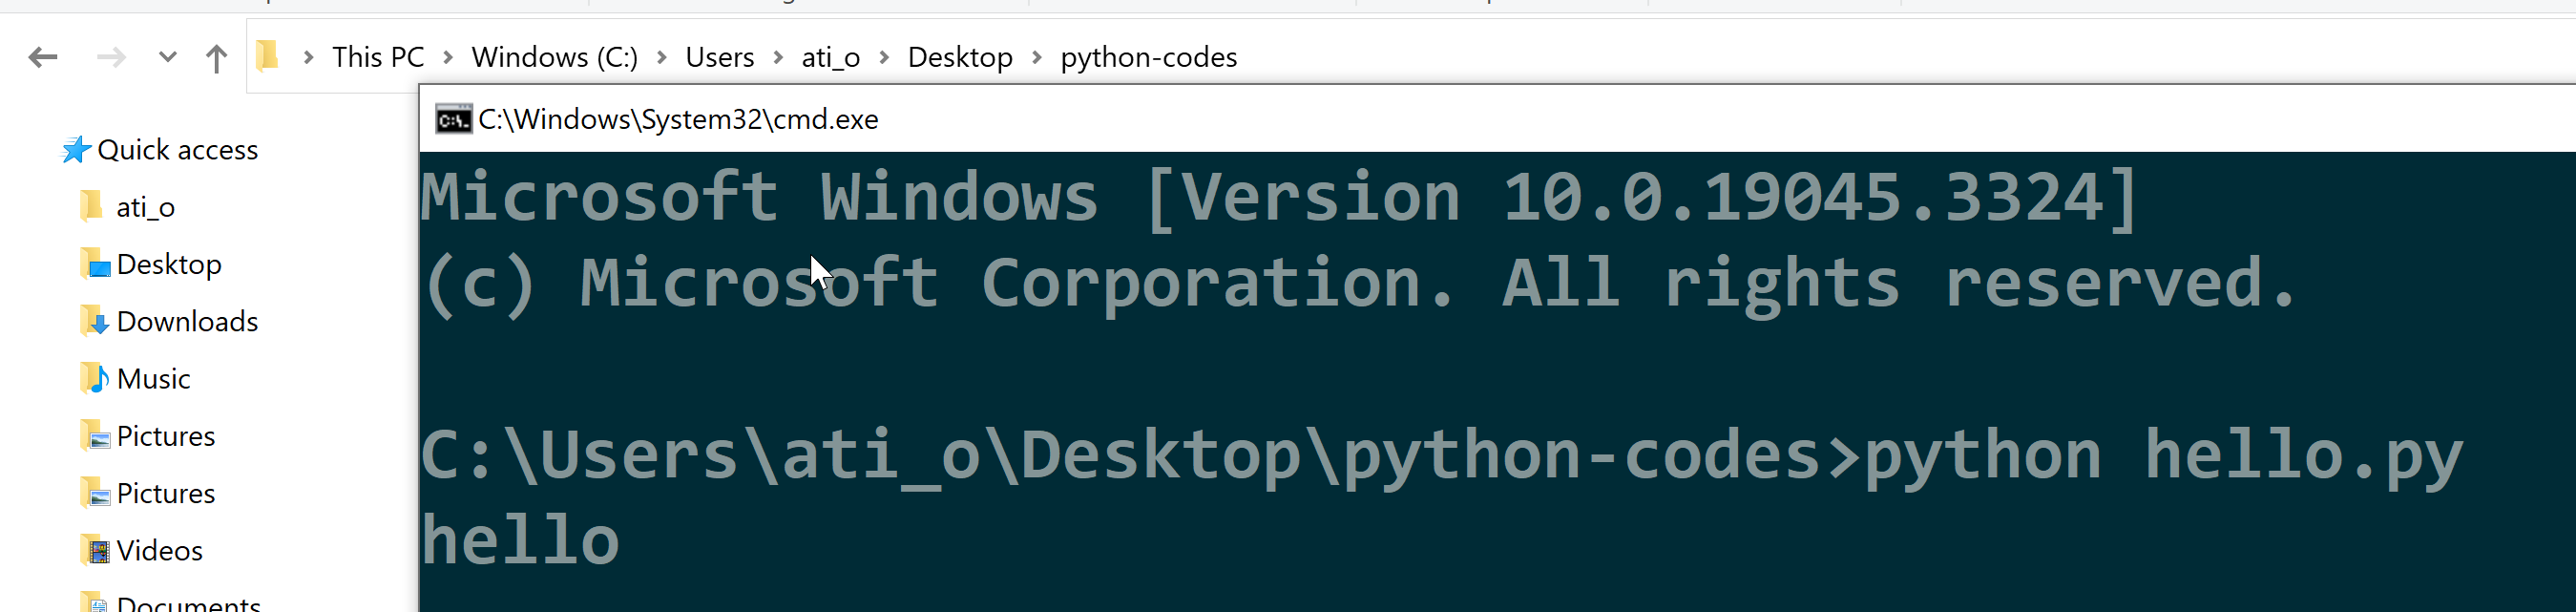Select ati_o in the address bar breadcrumb
The width and height of the screenshot is (2576, 612).
(x=831, y=57)
